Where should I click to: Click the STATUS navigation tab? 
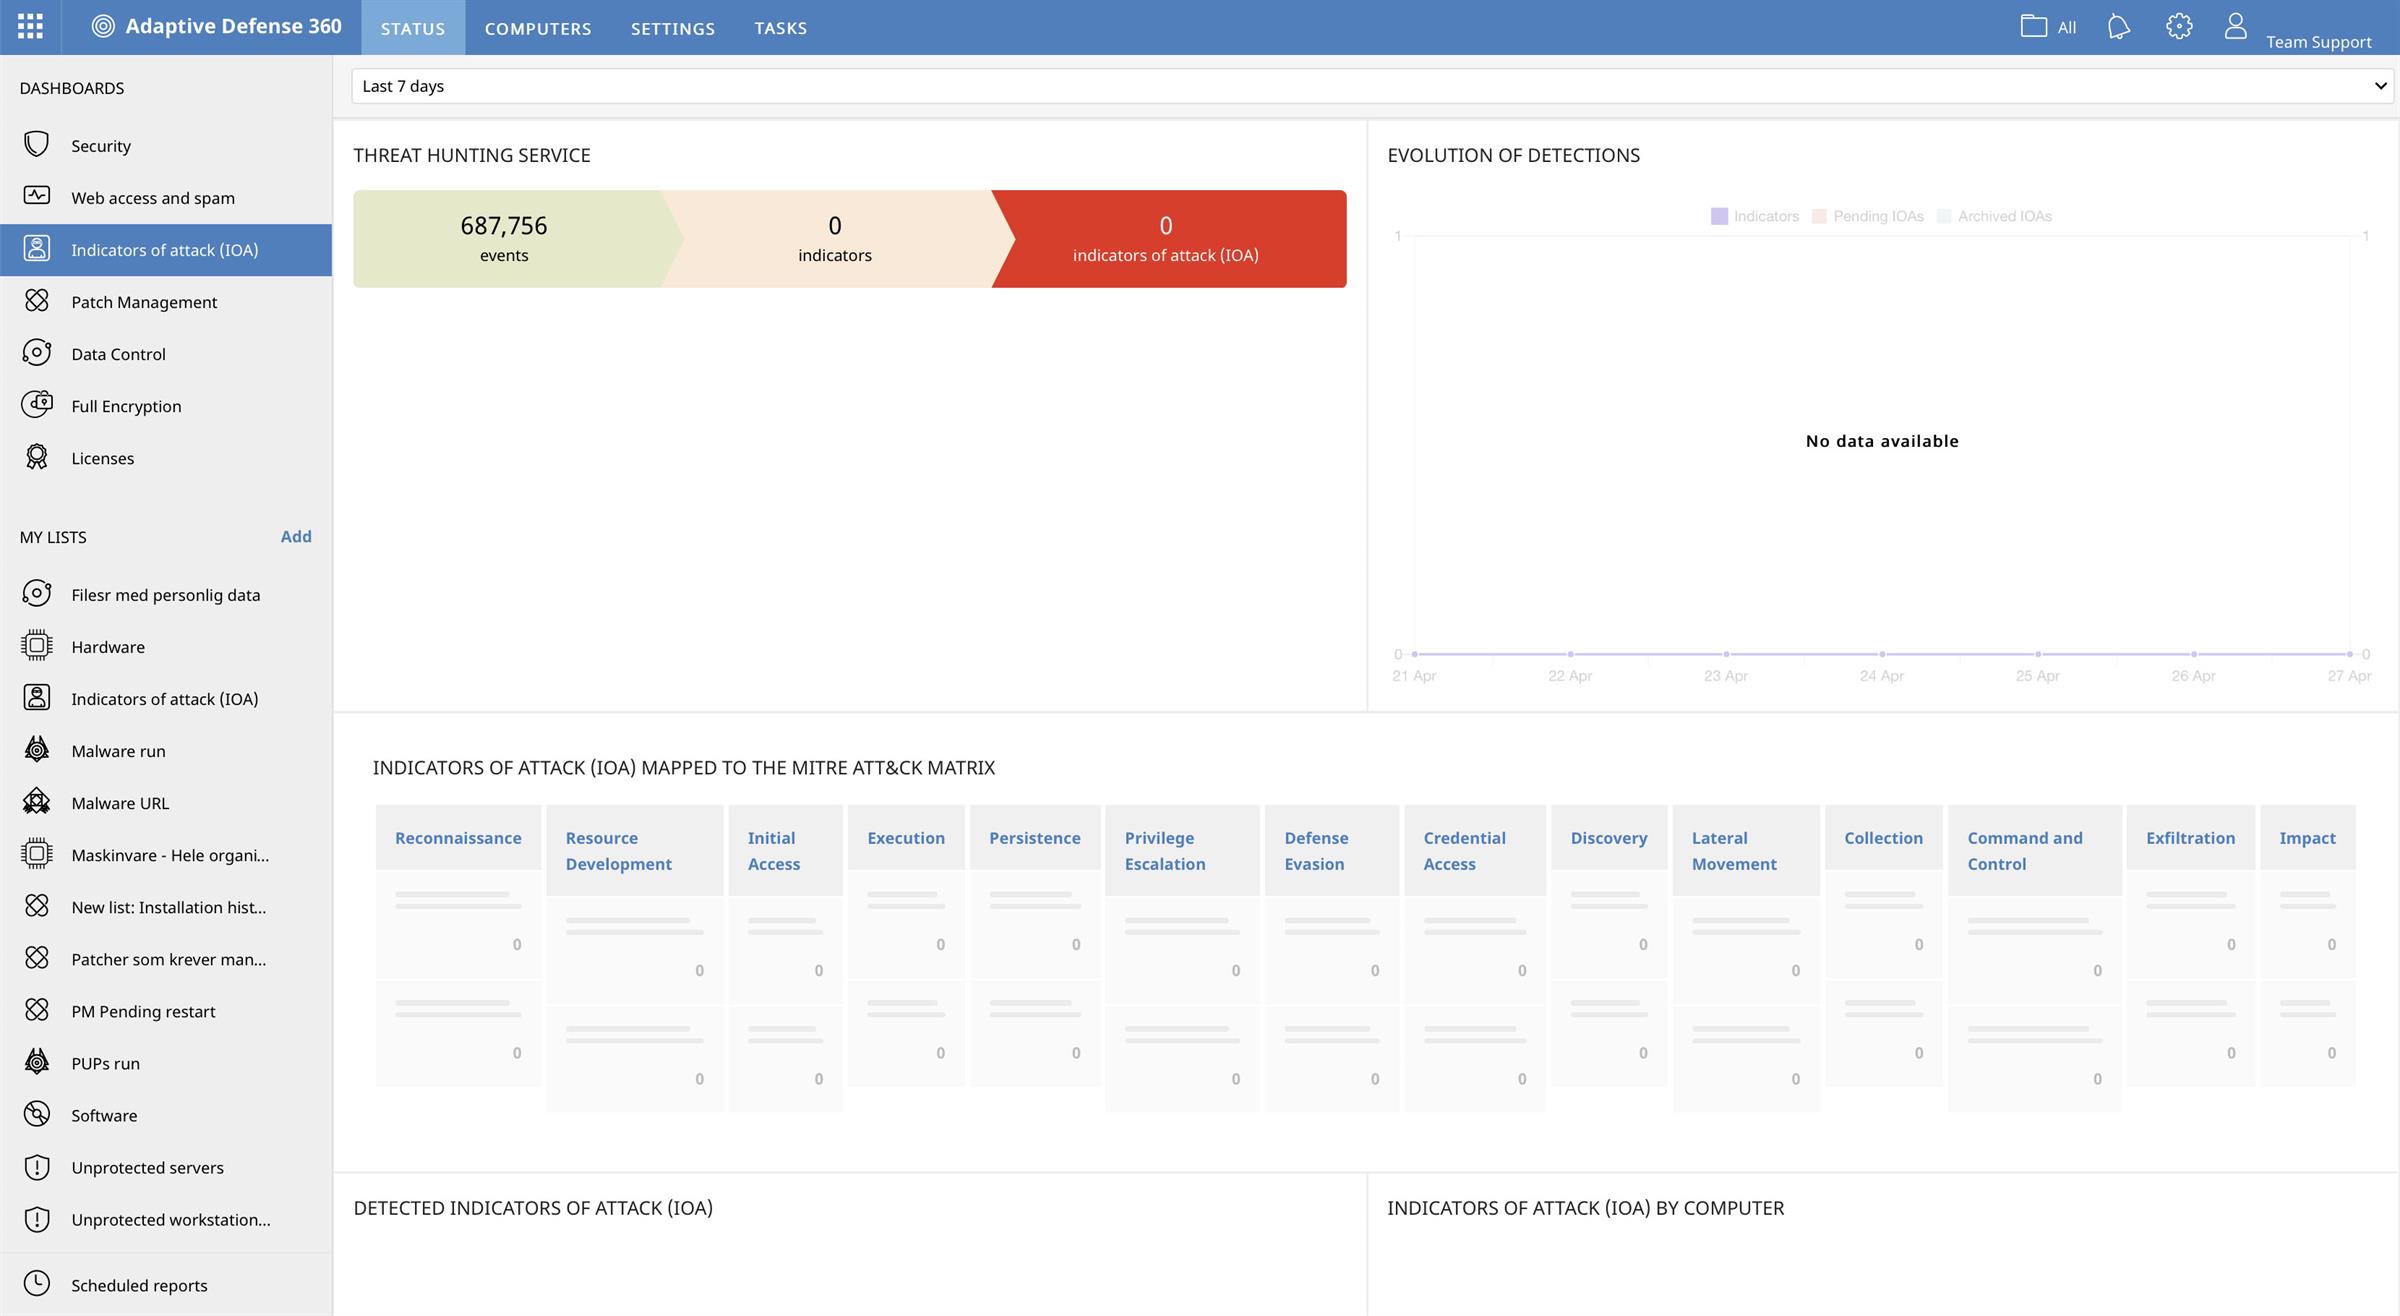pos(412,28)
